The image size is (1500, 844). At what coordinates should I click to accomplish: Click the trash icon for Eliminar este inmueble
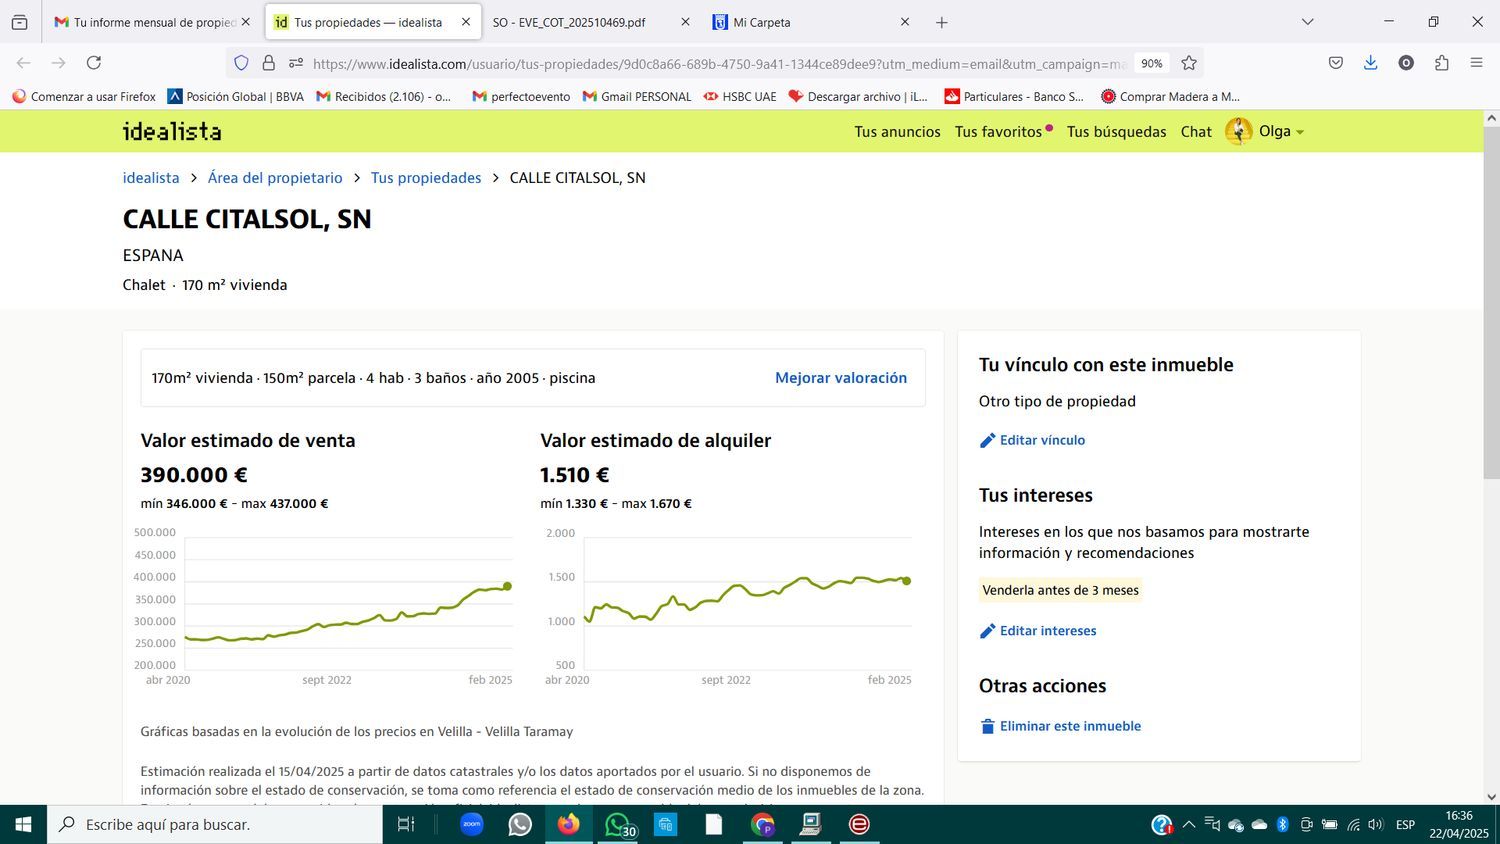pyautogui.click(x=987, y=726)
